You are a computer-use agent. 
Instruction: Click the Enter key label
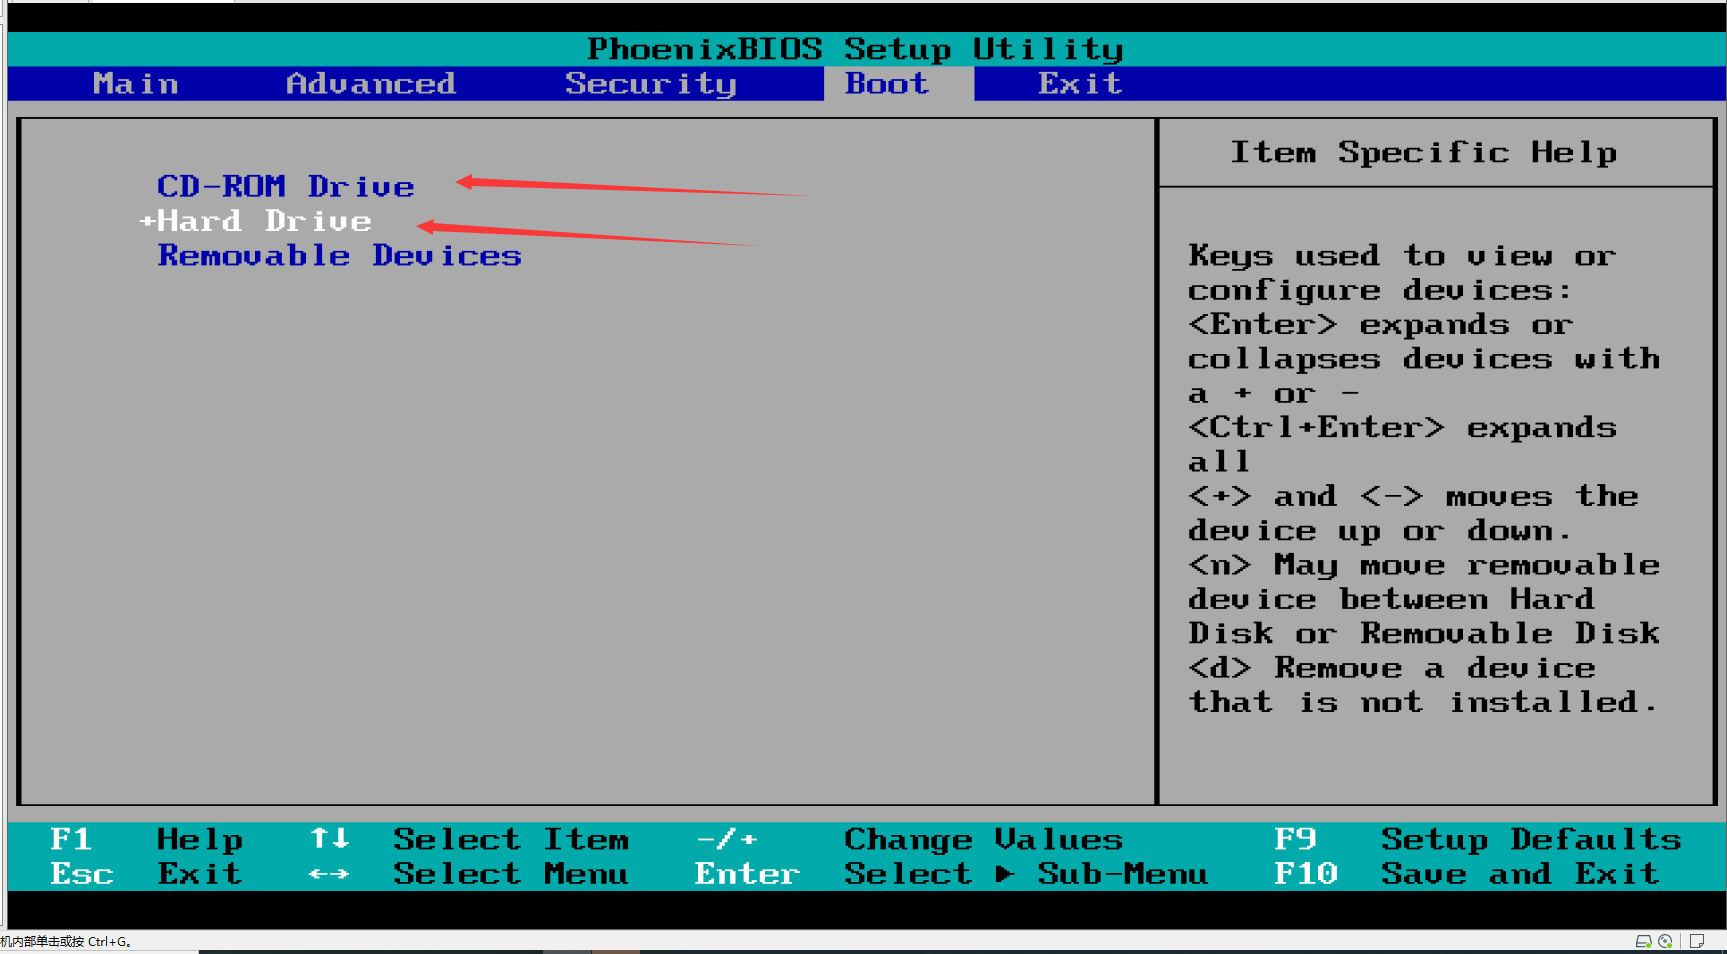(x=748, y=874)
